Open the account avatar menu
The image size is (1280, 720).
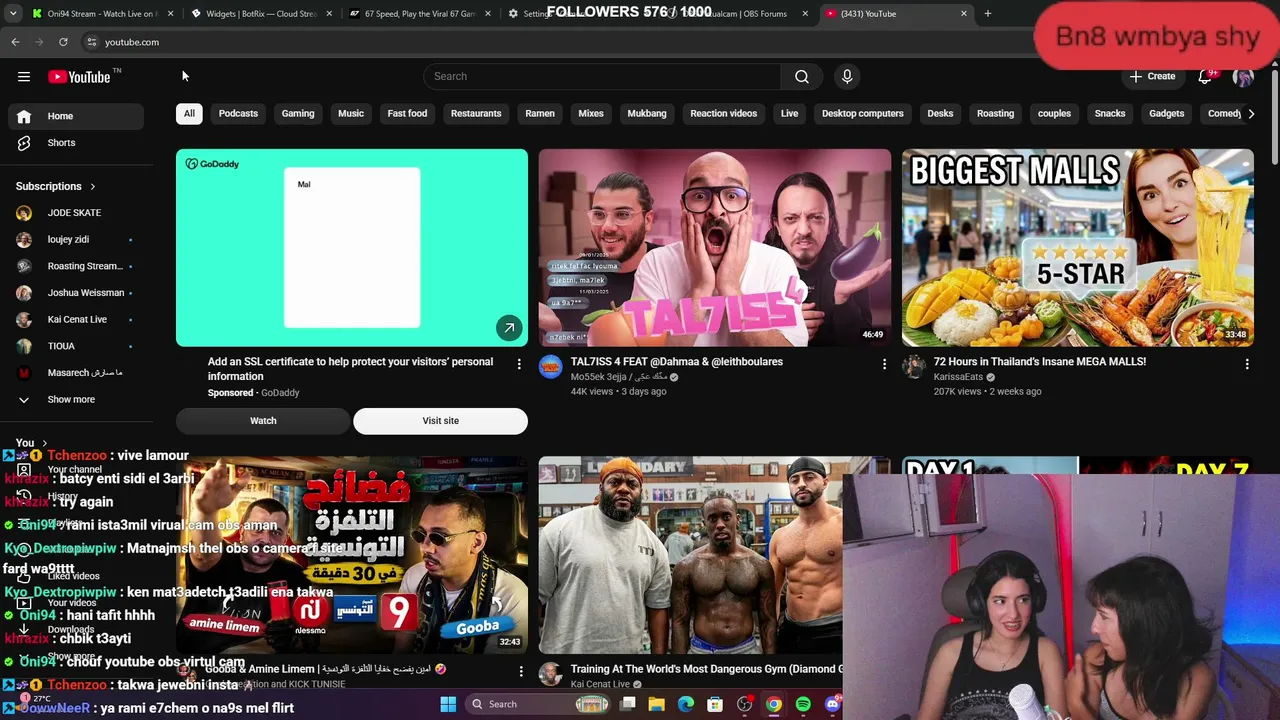[1243, 76]
